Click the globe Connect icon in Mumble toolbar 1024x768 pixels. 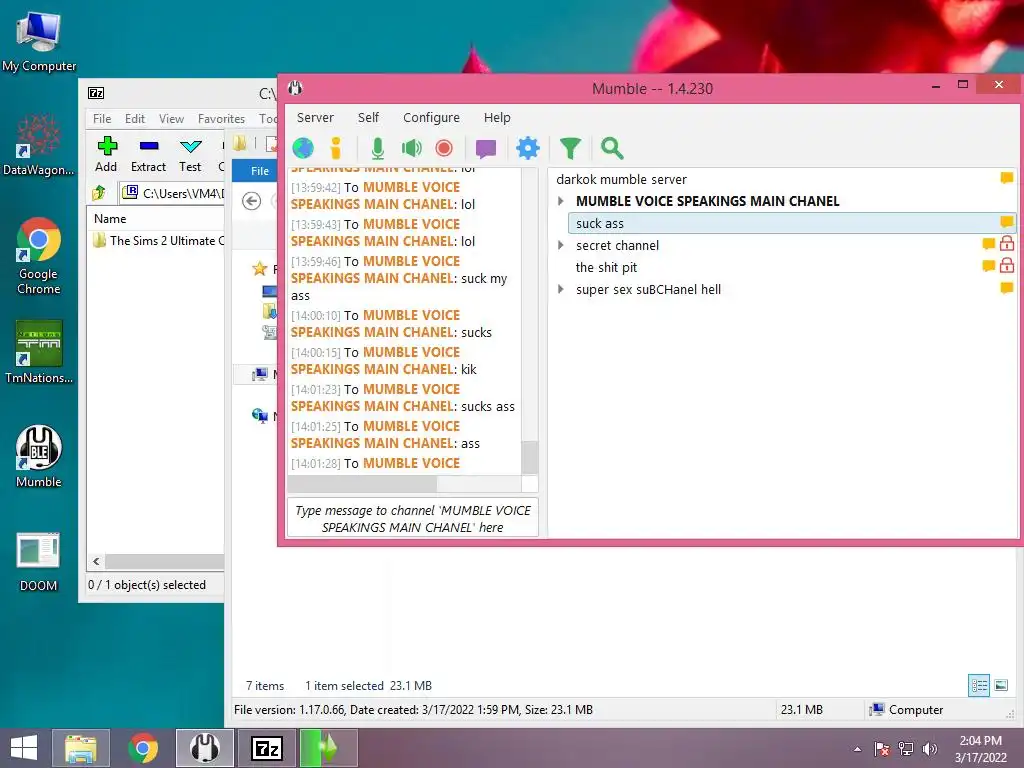(x=303, y=148)
